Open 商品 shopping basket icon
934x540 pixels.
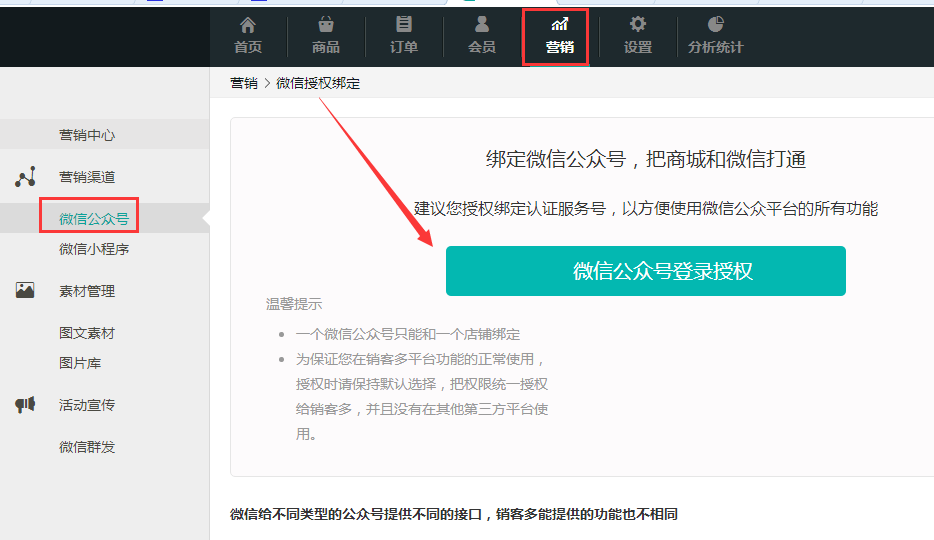(x=326, y=25)
